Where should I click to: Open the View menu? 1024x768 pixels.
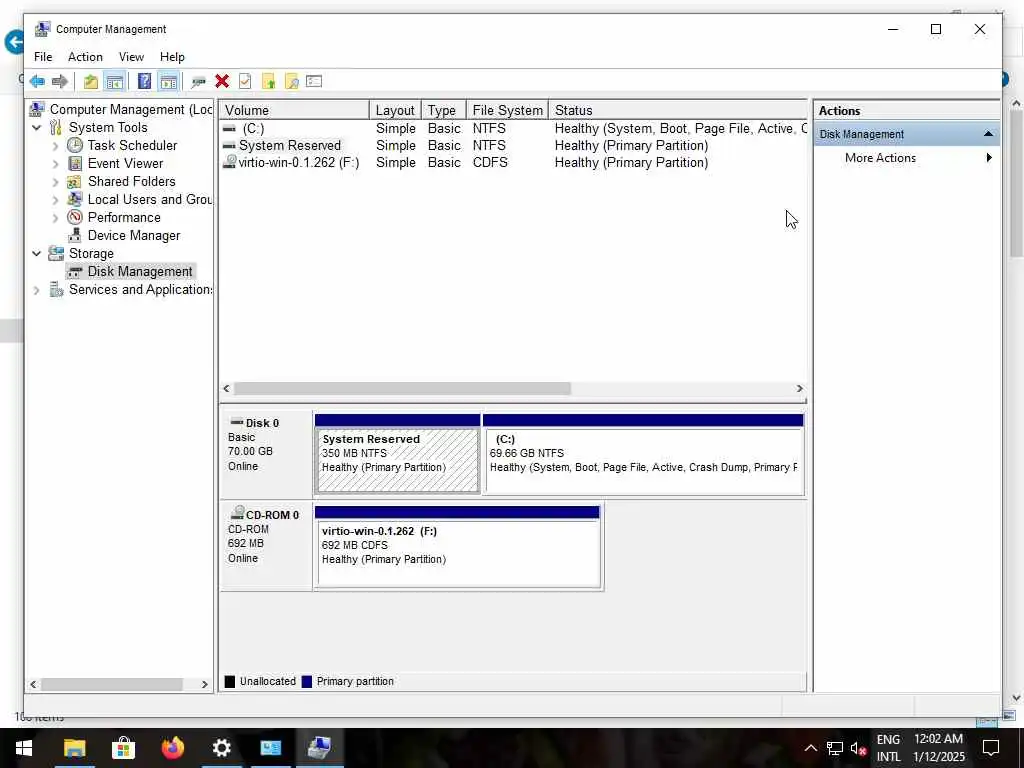[x=131, y=57]
